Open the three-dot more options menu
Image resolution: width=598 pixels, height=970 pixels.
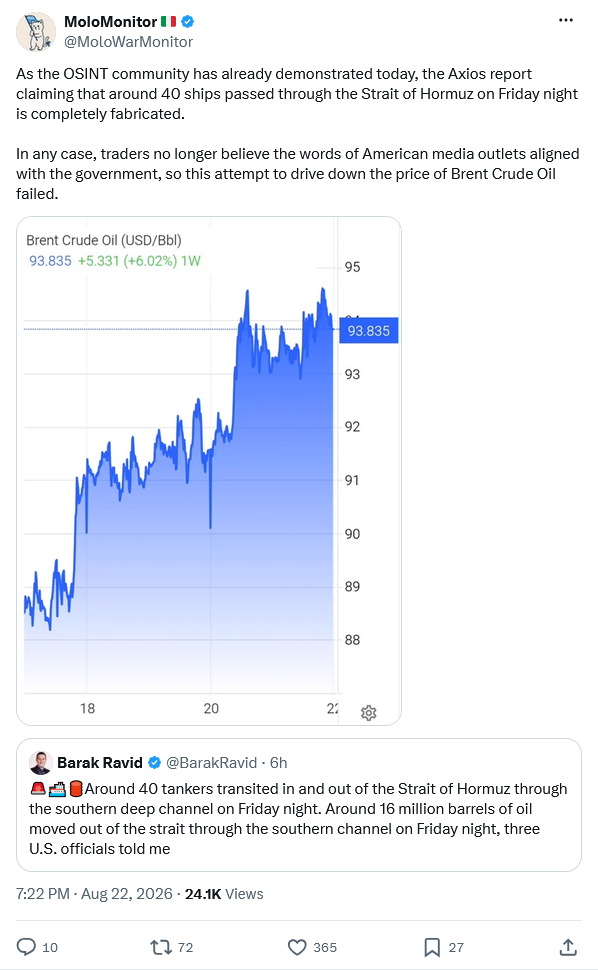(565, 20)
